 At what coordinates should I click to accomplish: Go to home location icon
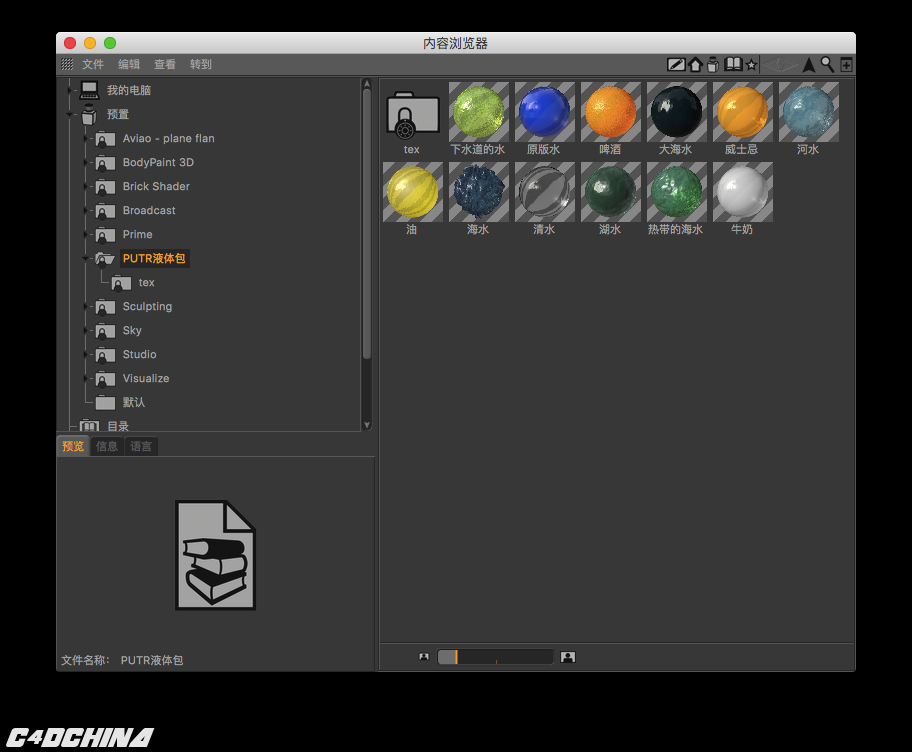tap(696, 65)
